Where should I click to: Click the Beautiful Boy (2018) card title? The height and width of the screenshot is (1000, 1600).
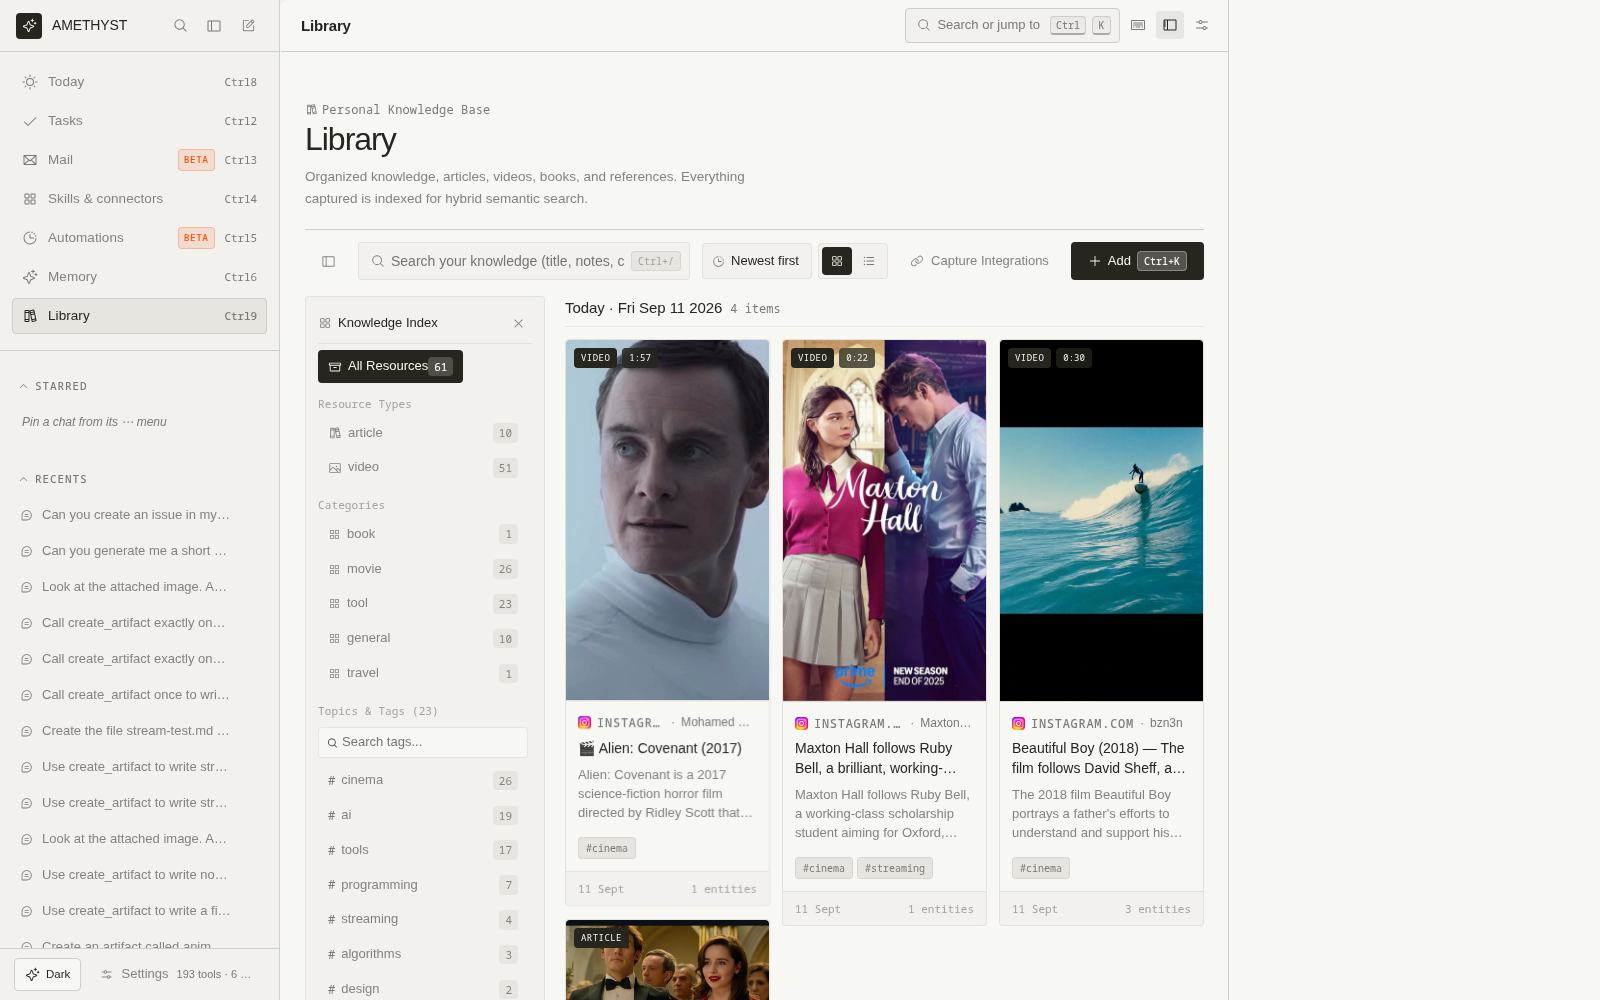click(x=1098, y=758)
